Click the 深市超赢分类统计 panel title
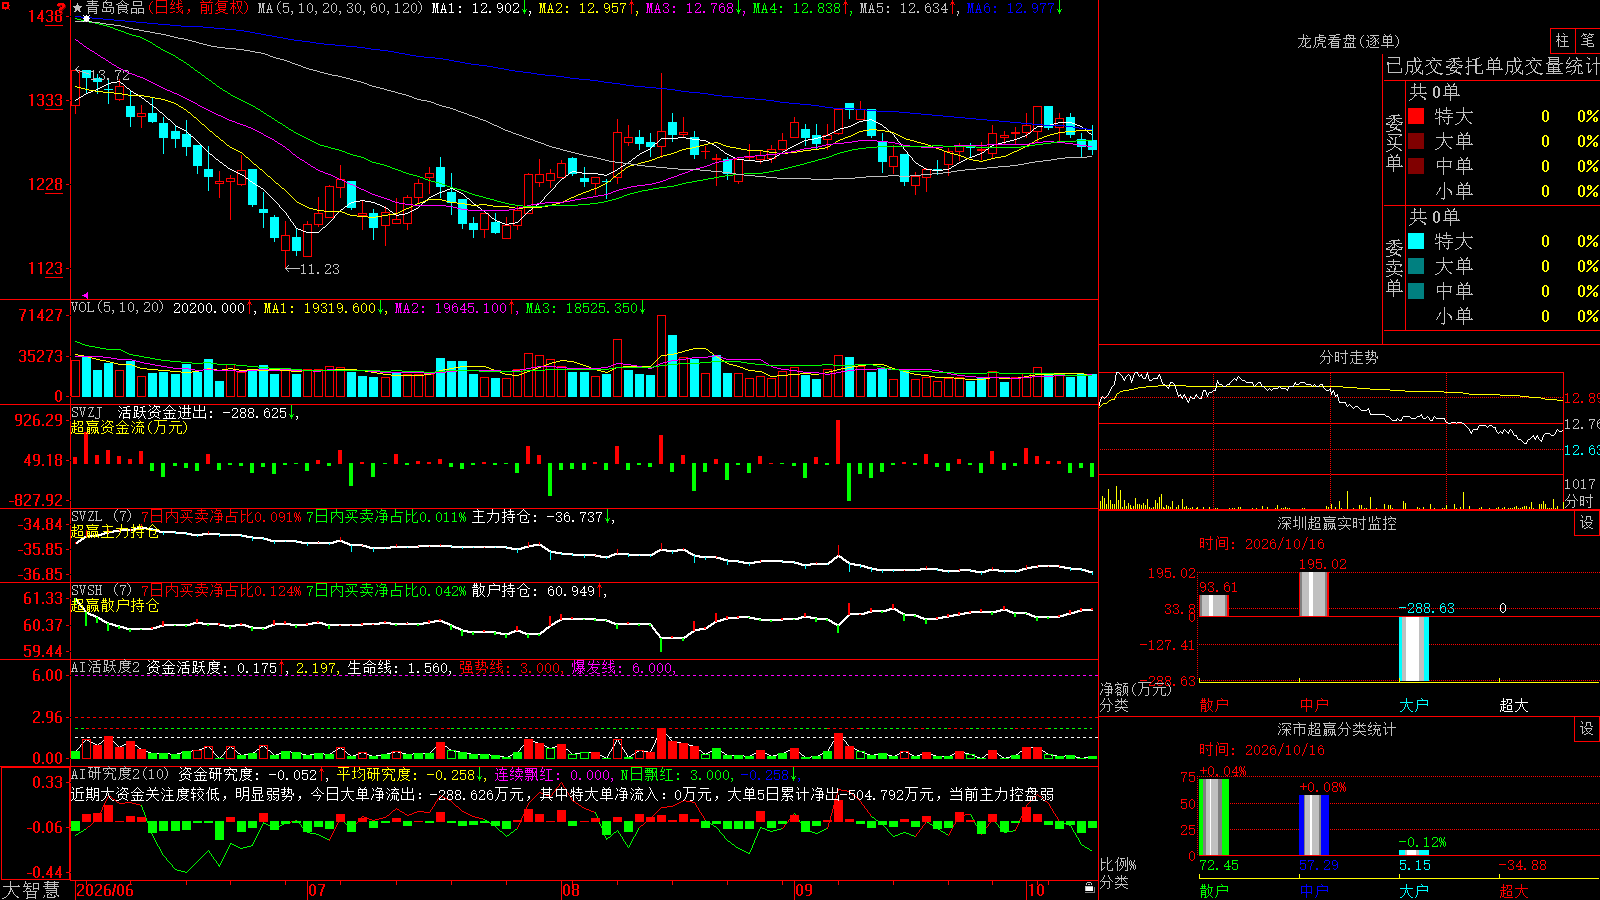The image size is (1600, 900). coord(1336,729)
